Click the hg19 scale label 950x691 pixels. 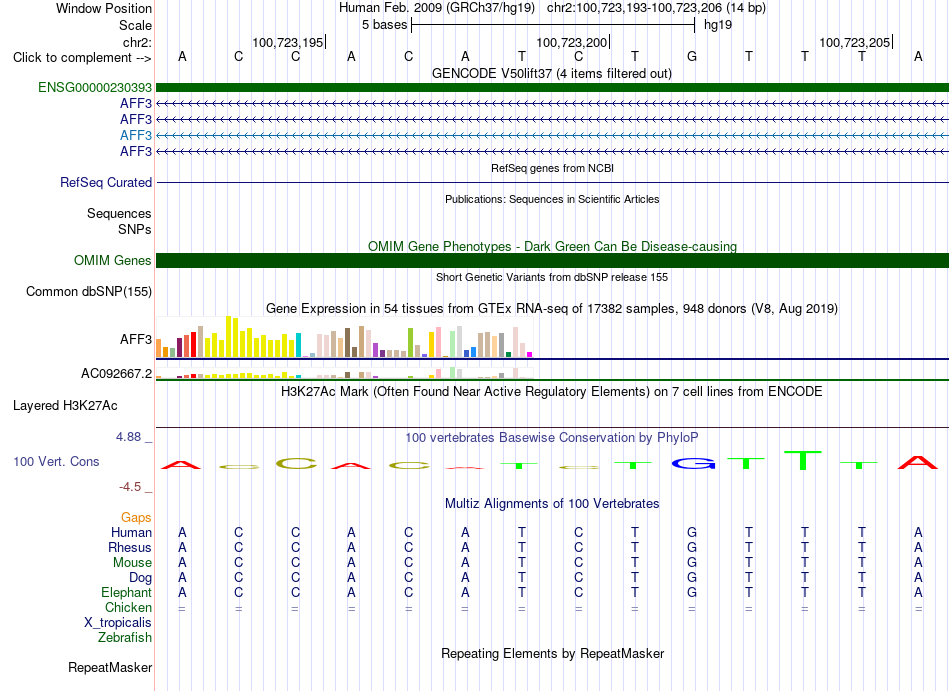(718, 25)
